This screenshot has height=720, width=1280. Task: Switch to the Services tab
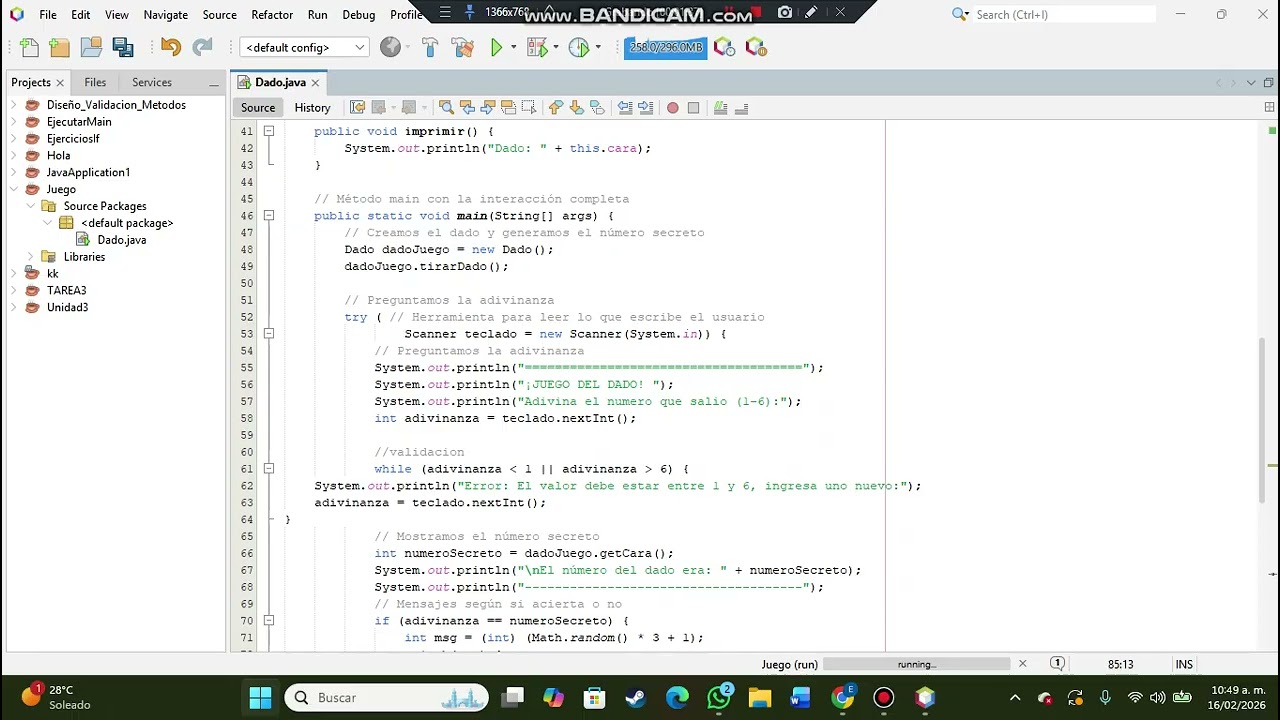[x=152, y=82]
